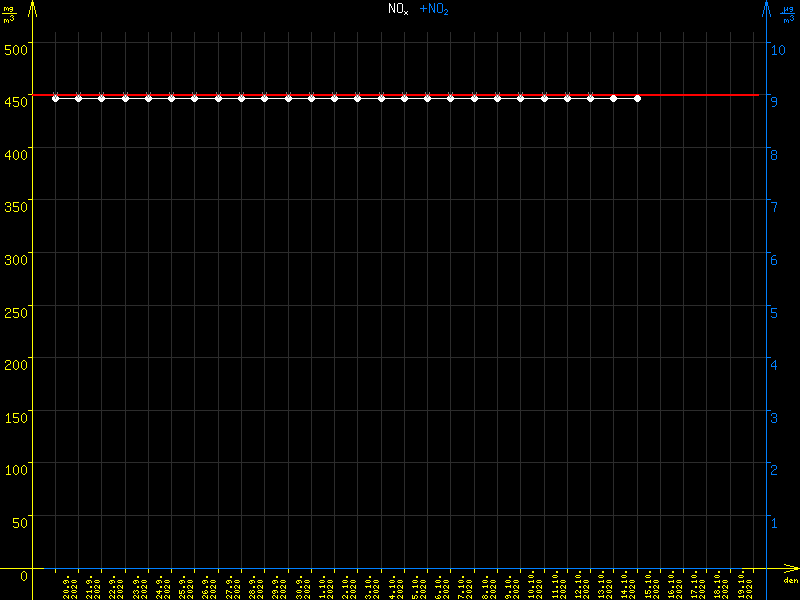
Task: Click the 500 value on left axis
Action: 17,47
